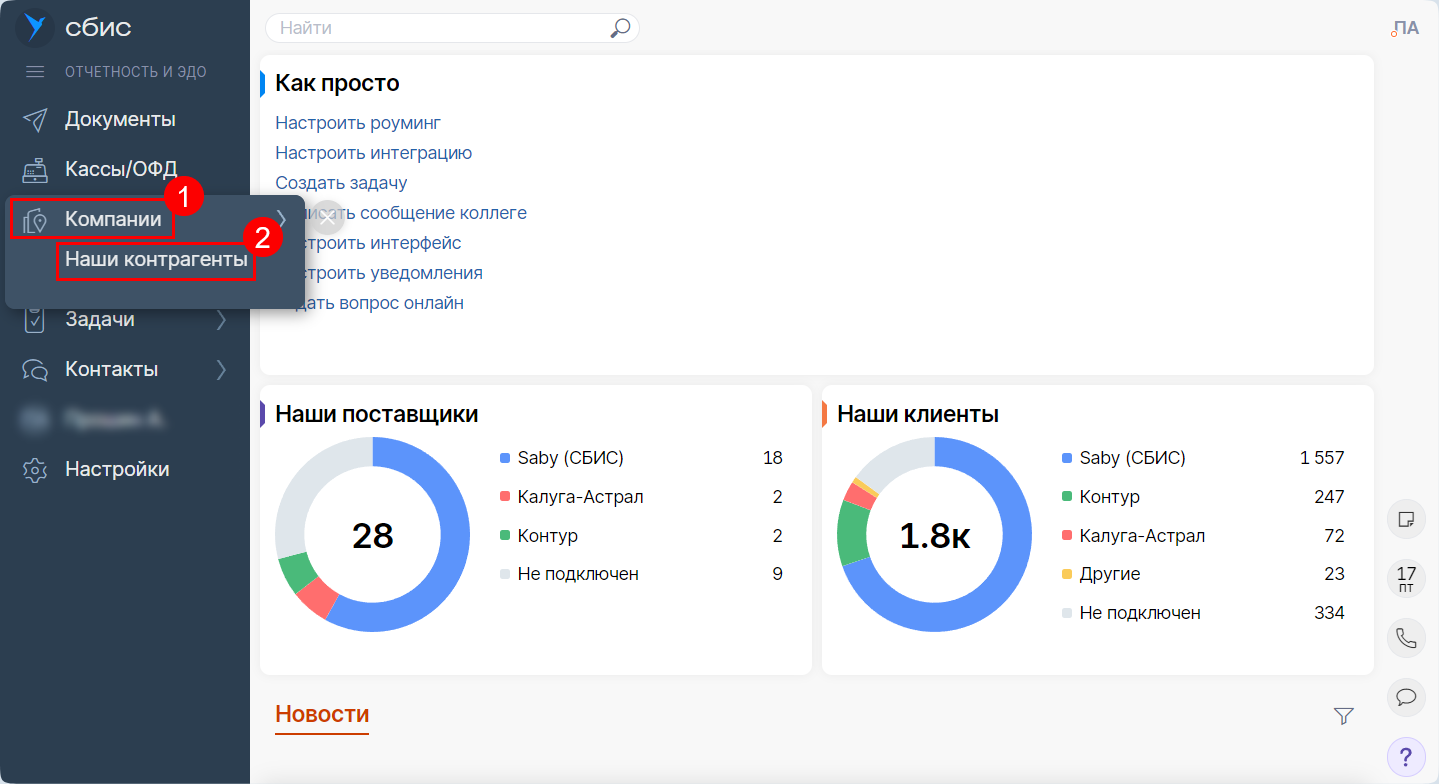Click the blurred user name in sidebar
This screenshot has height=784, width=1439.
[114, 419]
